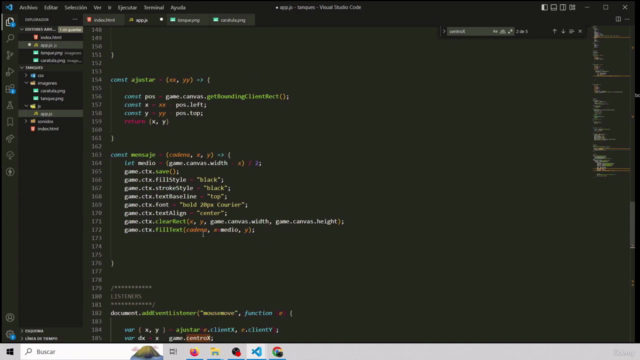Jump to next find match arrow
Screen dimensions: 640x360
(x=563, y=31)
